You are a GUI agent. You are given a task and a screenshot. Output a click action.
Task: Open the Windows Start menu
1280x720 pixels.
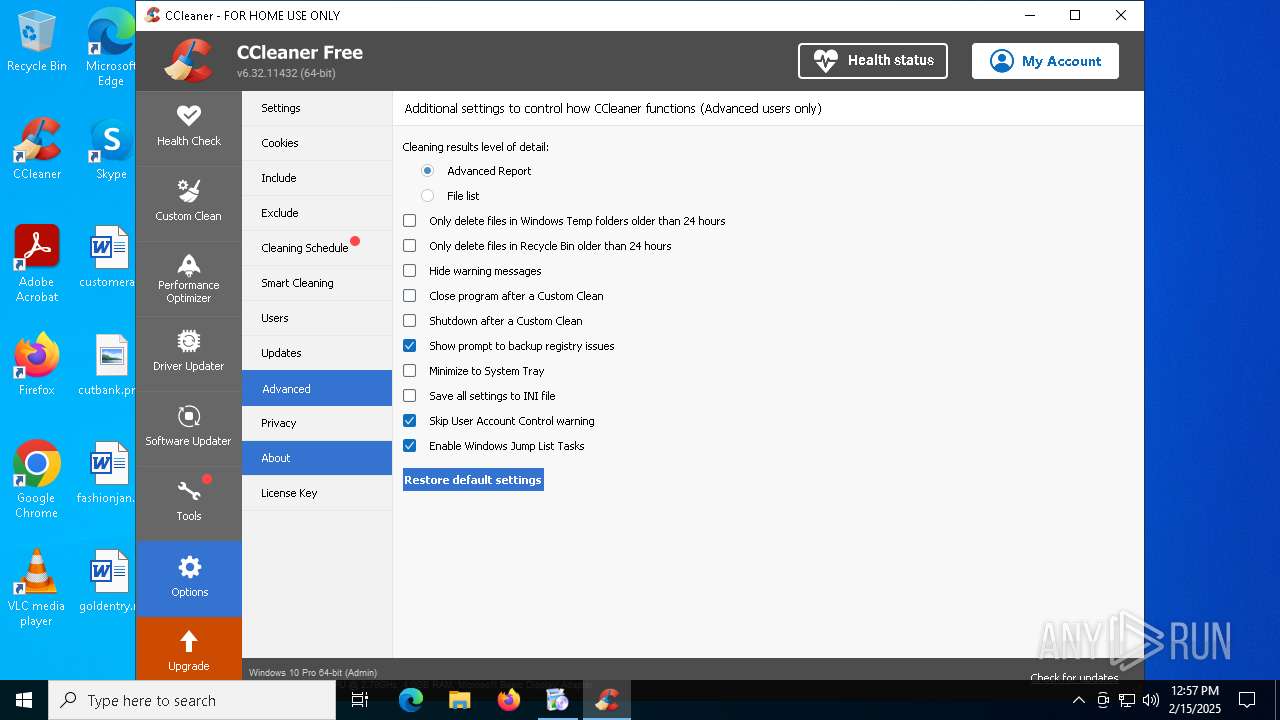pos(24,700)
